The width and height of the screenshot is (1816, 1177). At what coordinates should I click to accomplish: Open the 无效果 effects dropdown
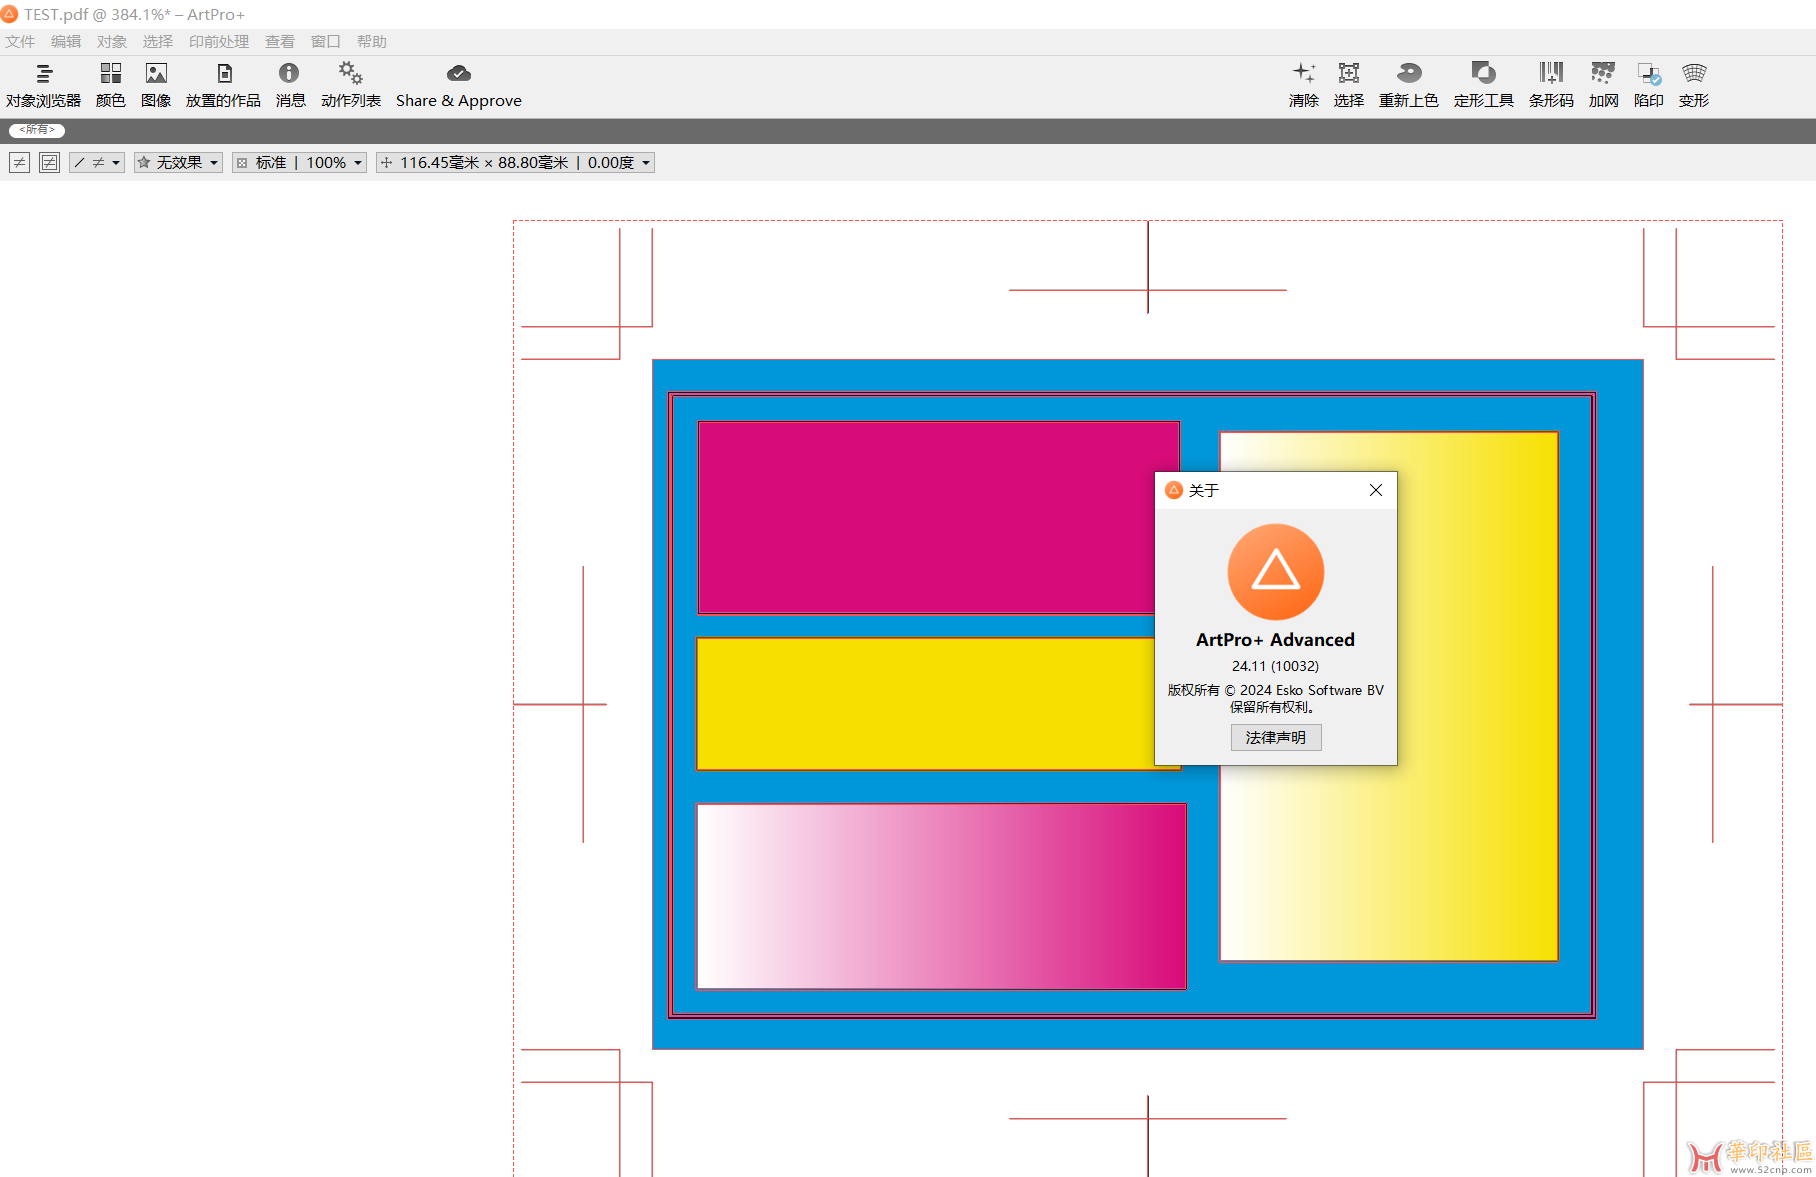pos(178,163)
